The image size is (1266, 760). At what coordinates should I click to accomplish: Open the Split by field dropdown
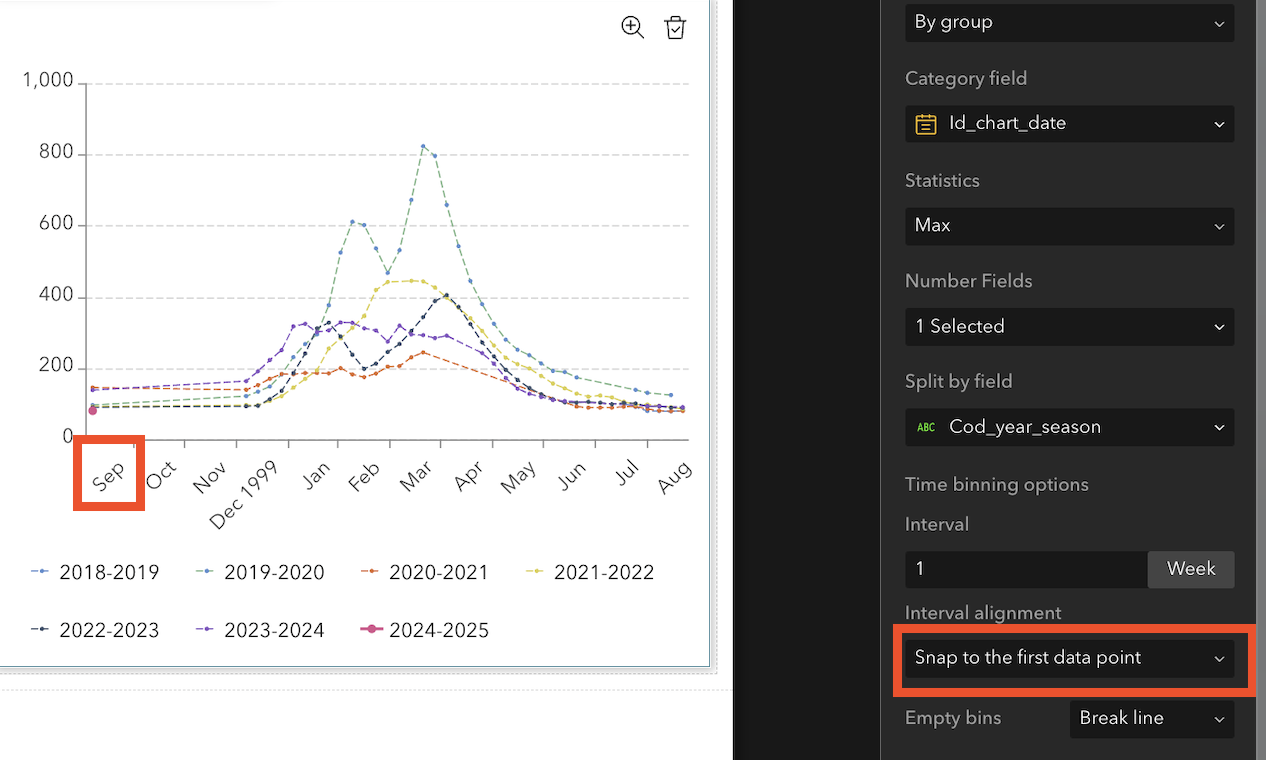click(1068, 427)
